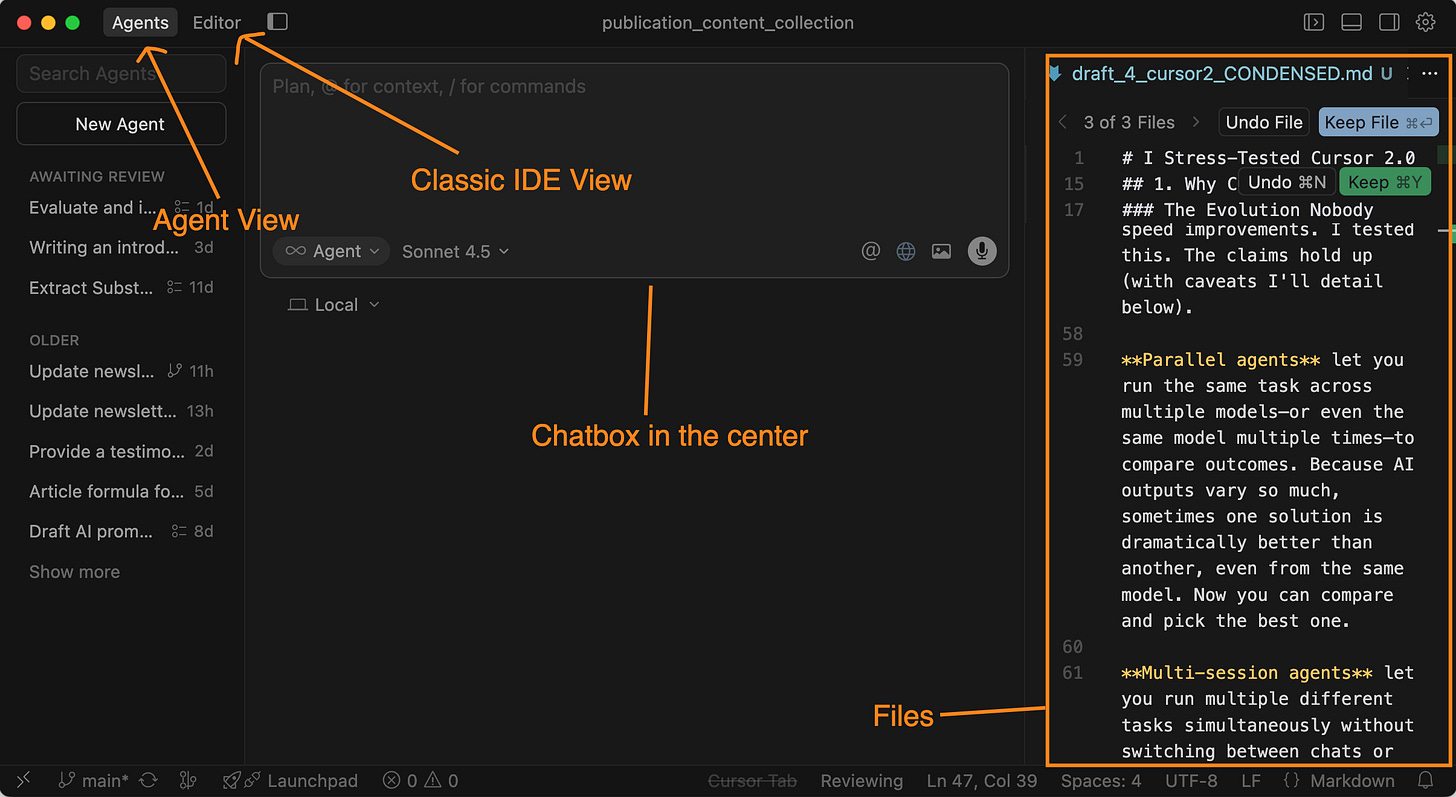The width and height of the screenshot is (1456, 797).
Task: Click the LF line ending indicator
Action: (1250, 781)
